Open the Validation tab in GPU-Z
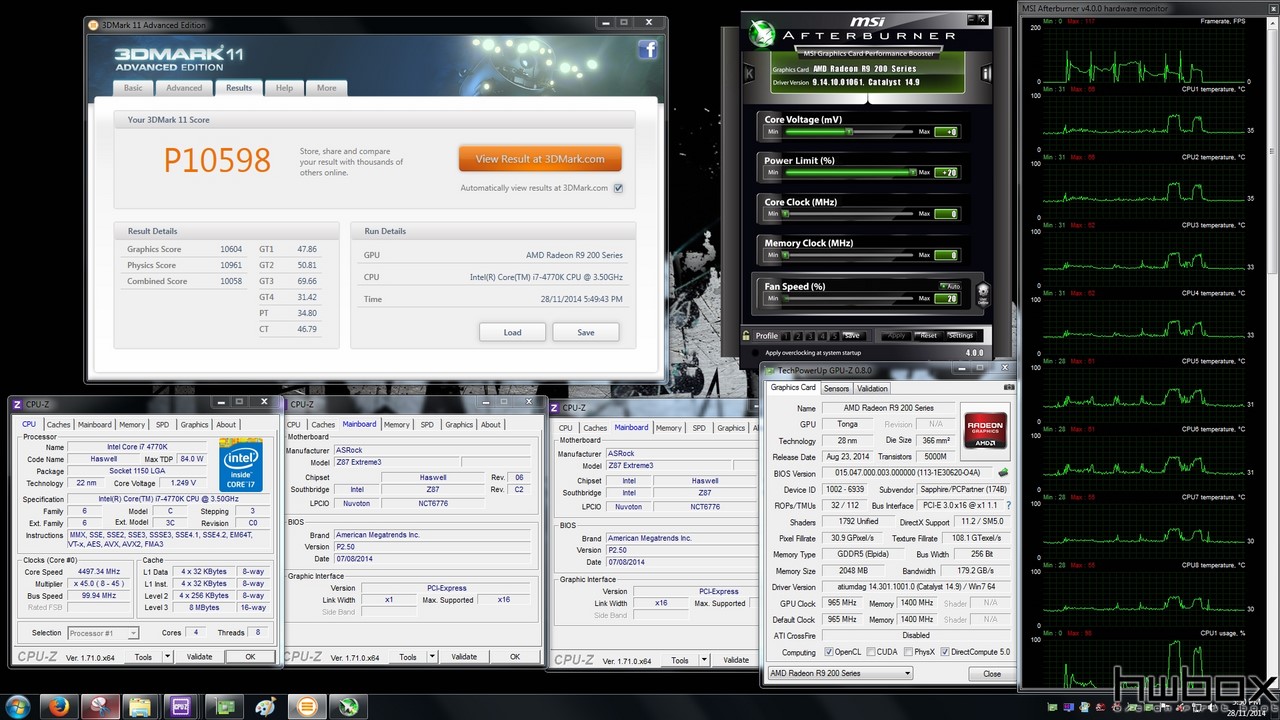Image resolution: width=1280 pixels, height=720 pixels. click(x=872, y=388)
